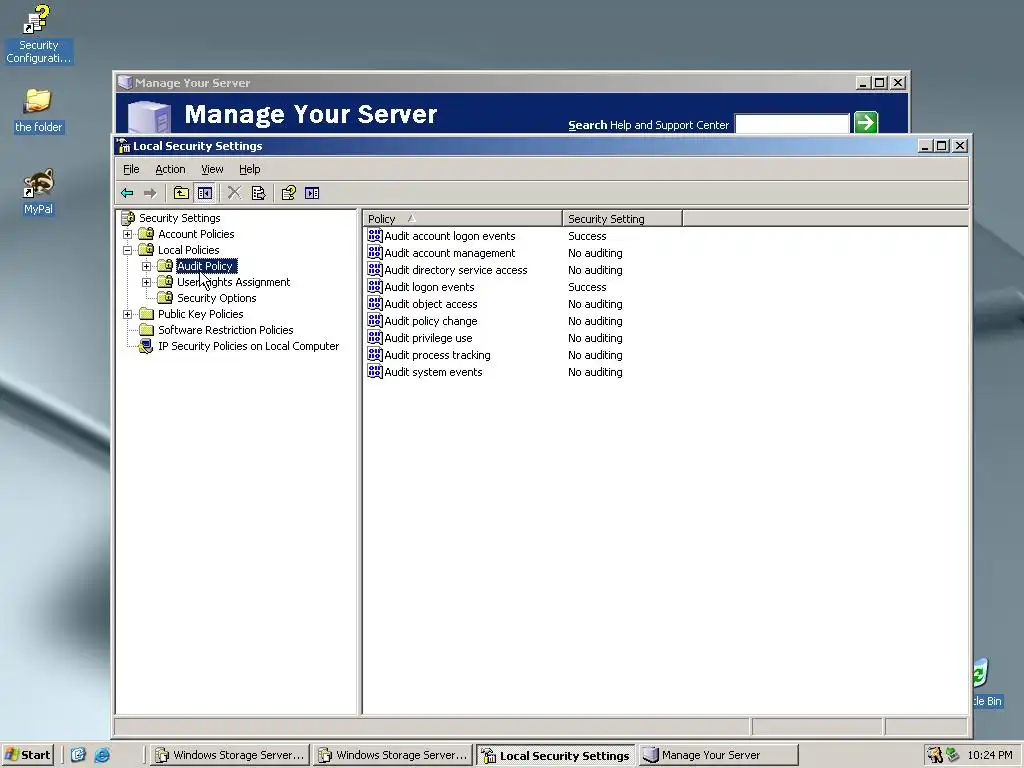Toggle the Show/Hide Console Tree button
The height and width of the screenshot is (768, 1024).
tap(204, 193)
